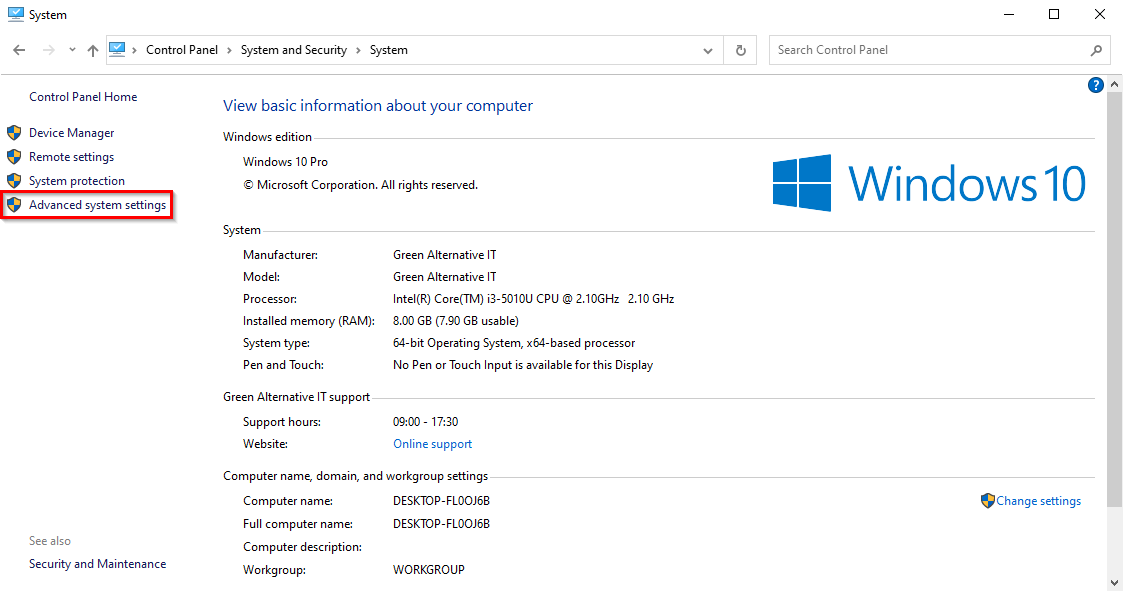Click the support hours 09:00 - 17:30
Image resolution: width=1123 pixels, height=591 pixels.
pos(425,422)
